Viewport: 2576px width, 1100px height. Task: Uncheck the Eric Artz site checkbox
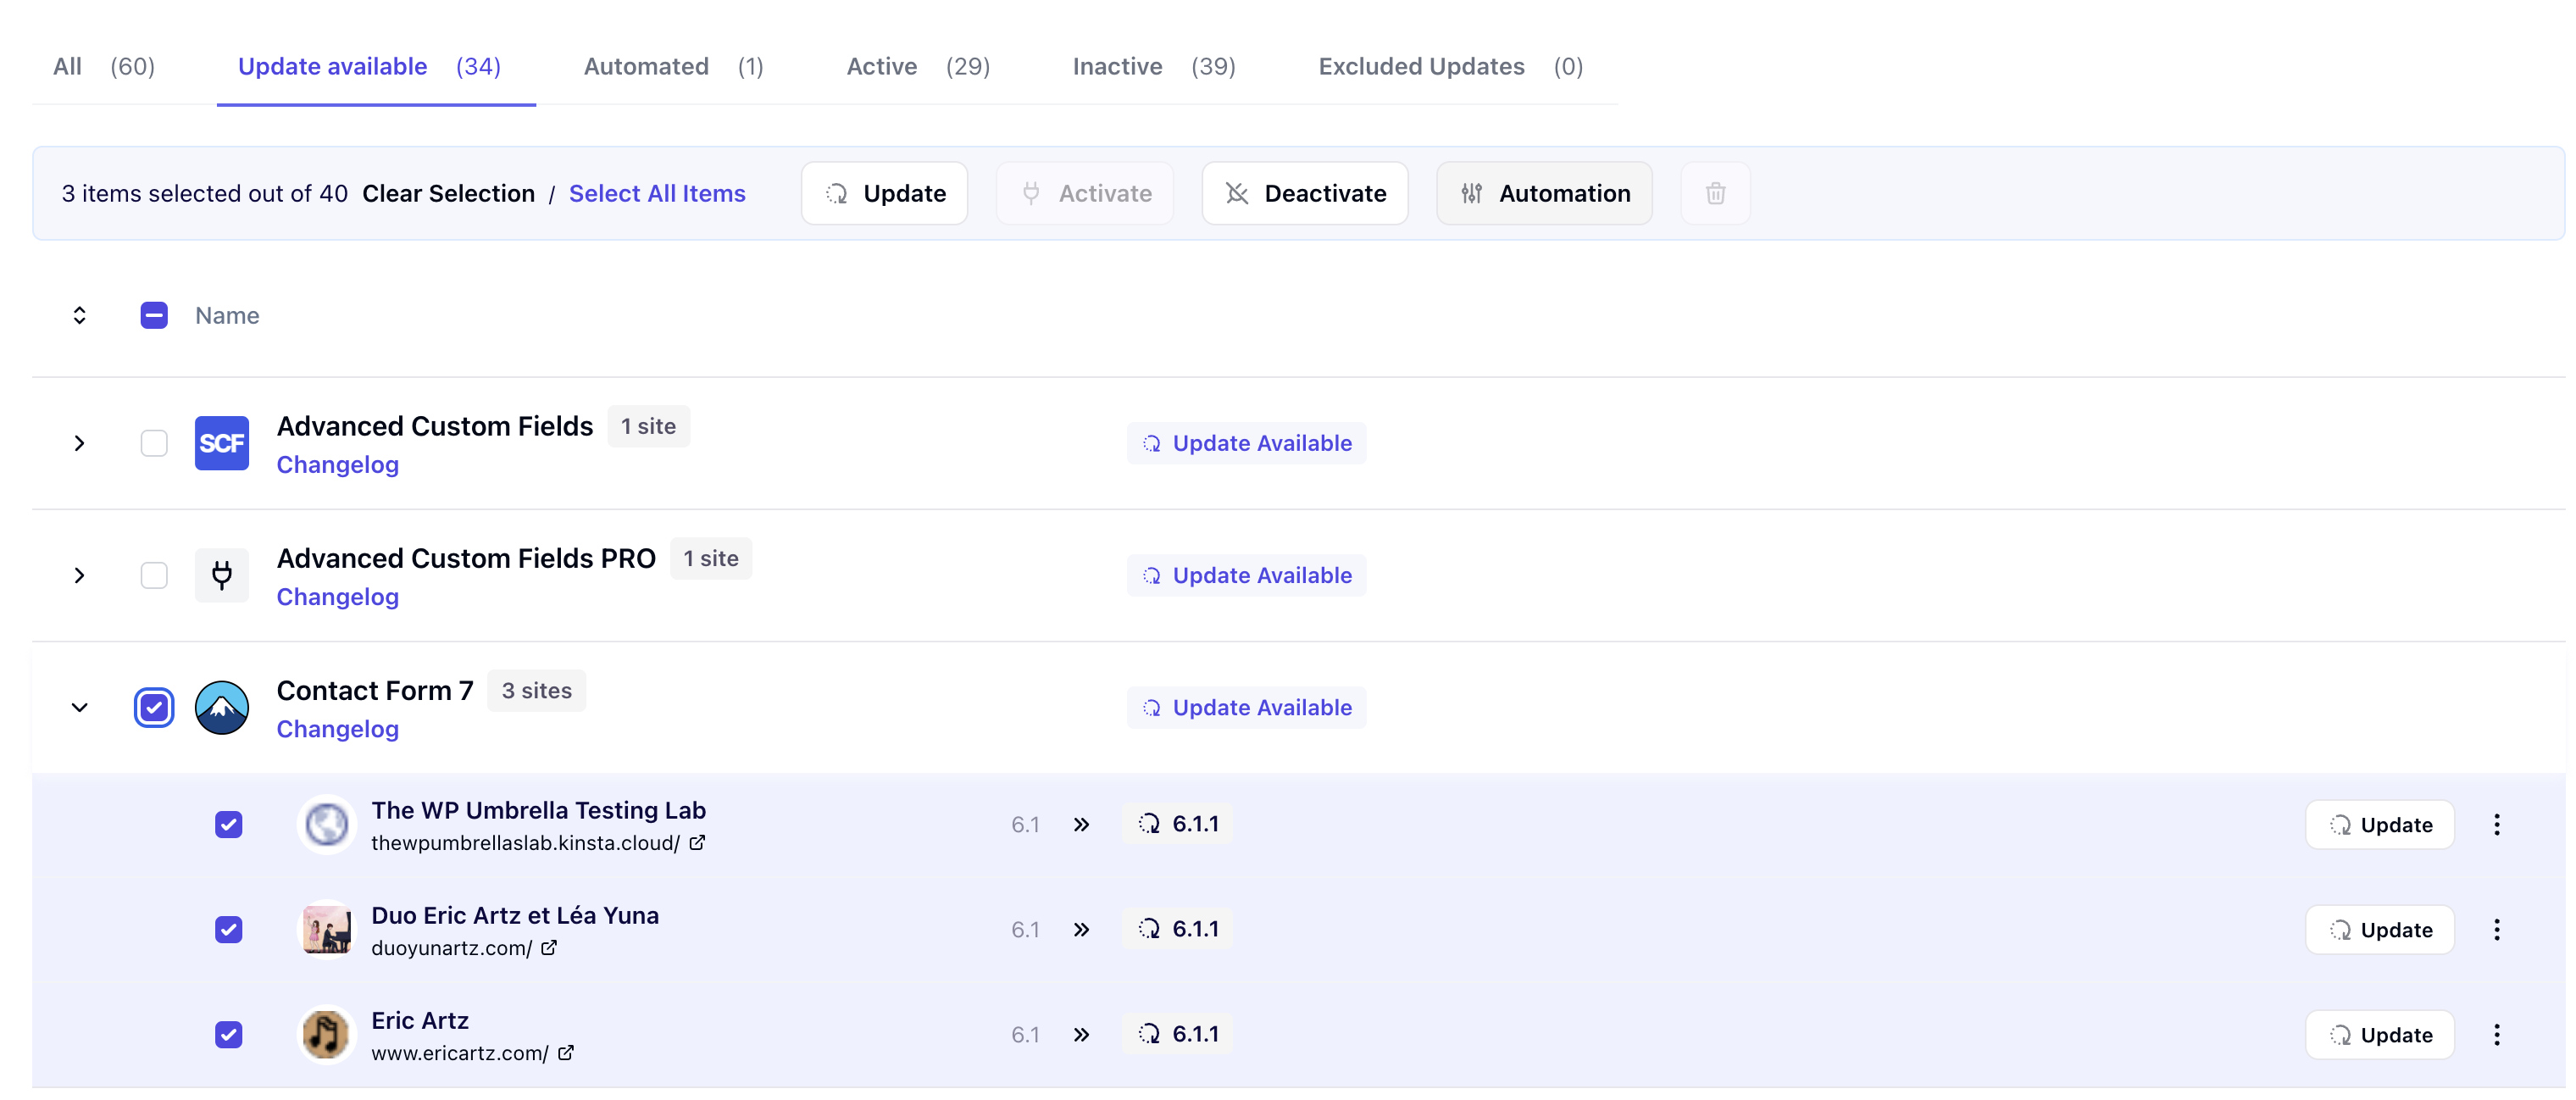click(x=229, y=1035)
